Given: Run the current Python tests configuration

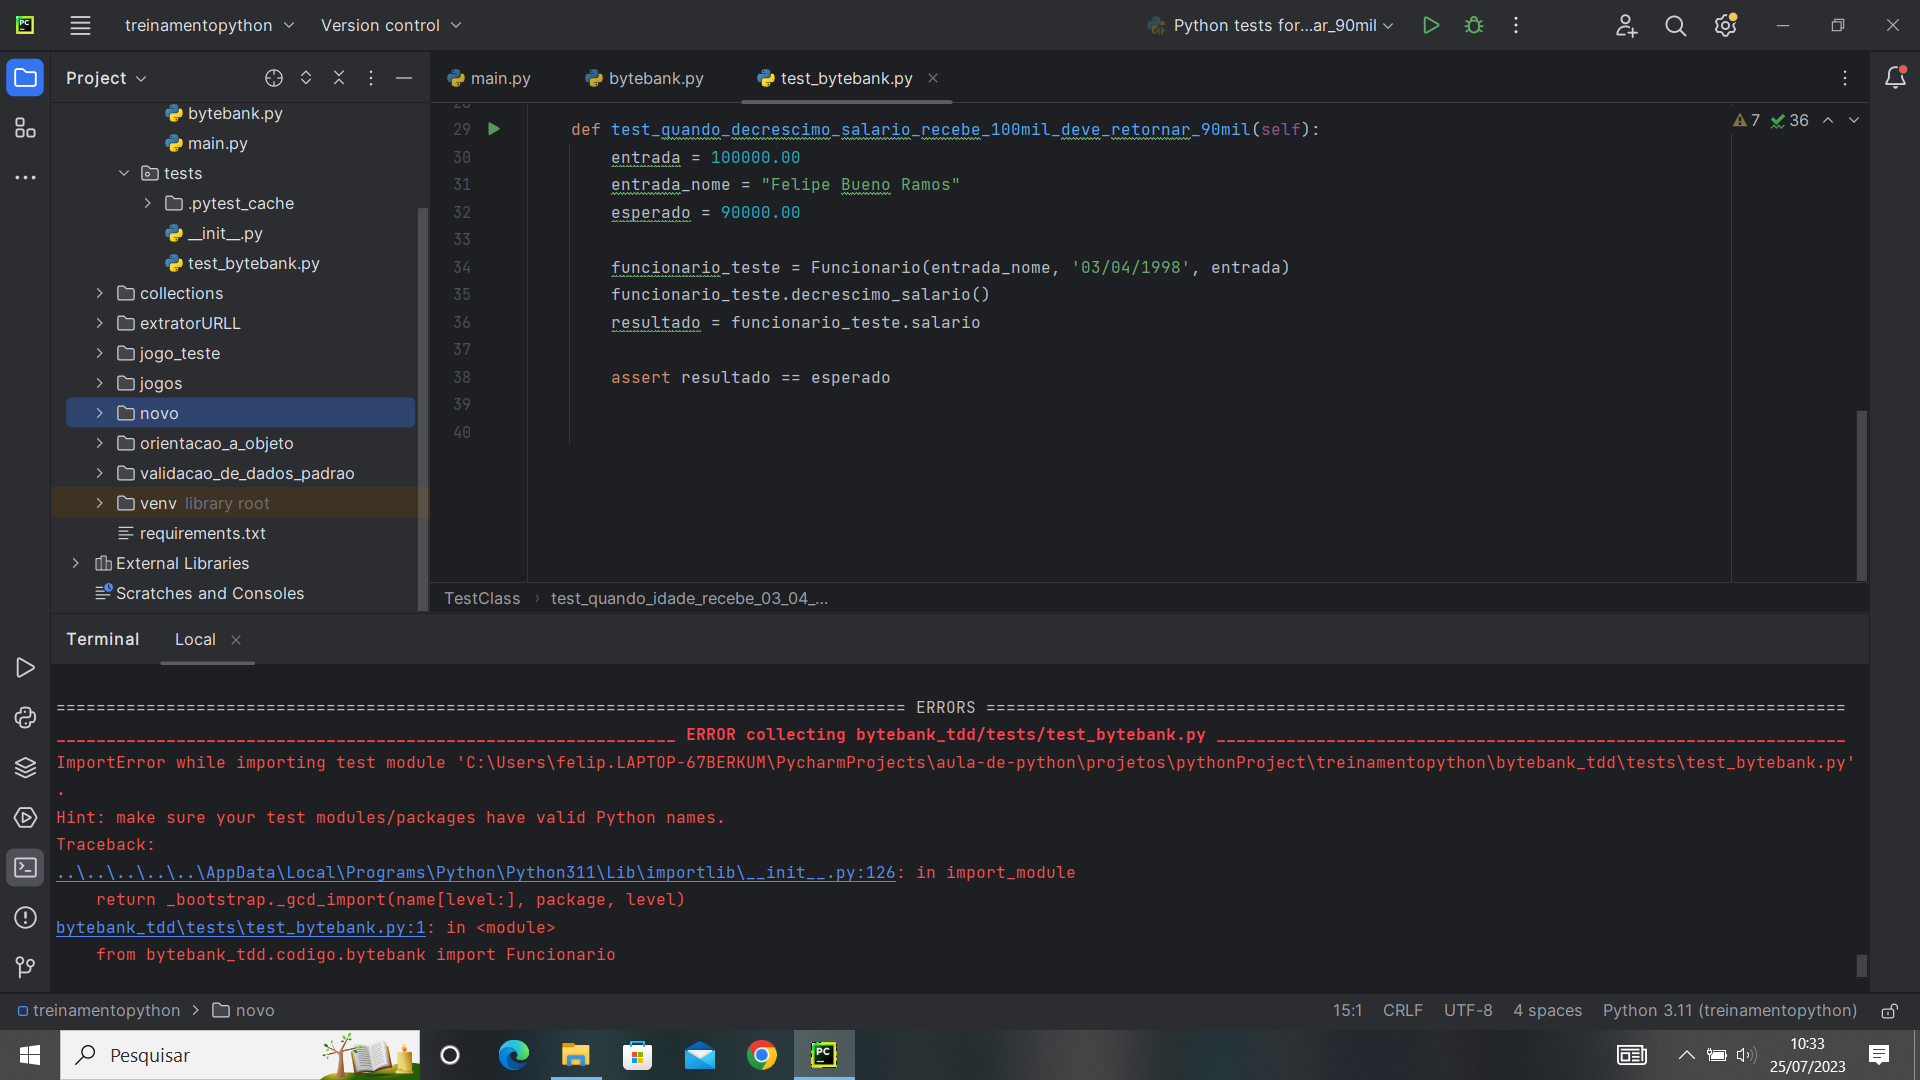Looking at the screenshot, I should [x=1431, y=26].
